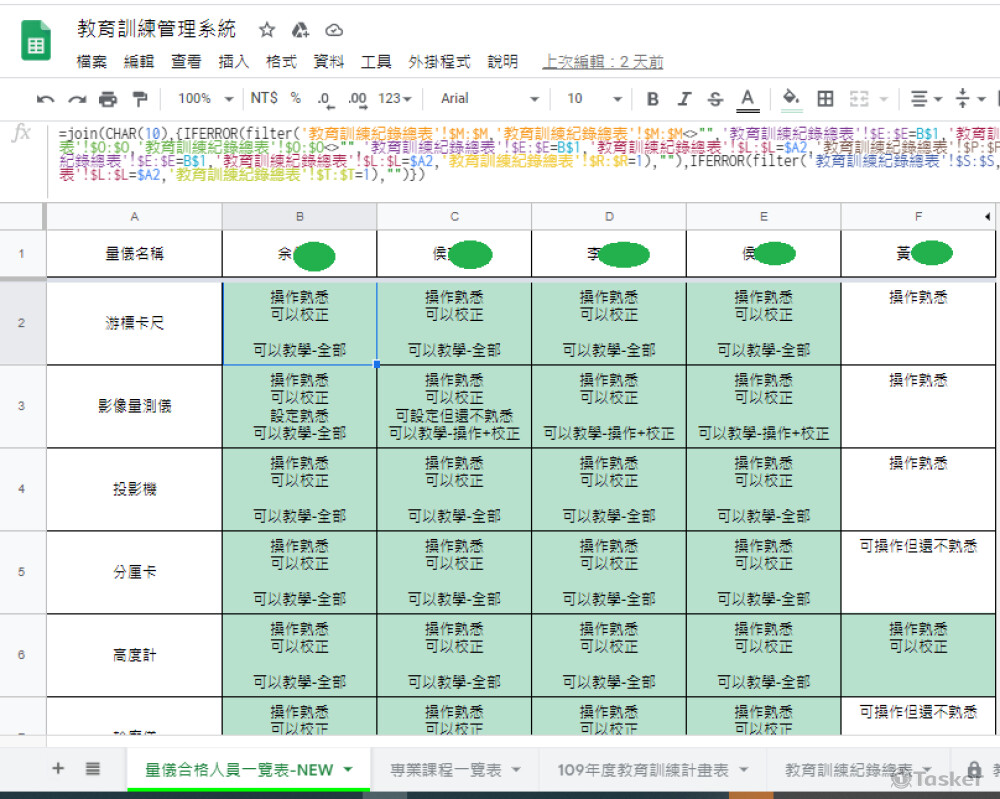Image resolution: width=1000 pixels, height=799 pixels.
Task: Click the undo arrow in toolbar
Action: [45, 99]
